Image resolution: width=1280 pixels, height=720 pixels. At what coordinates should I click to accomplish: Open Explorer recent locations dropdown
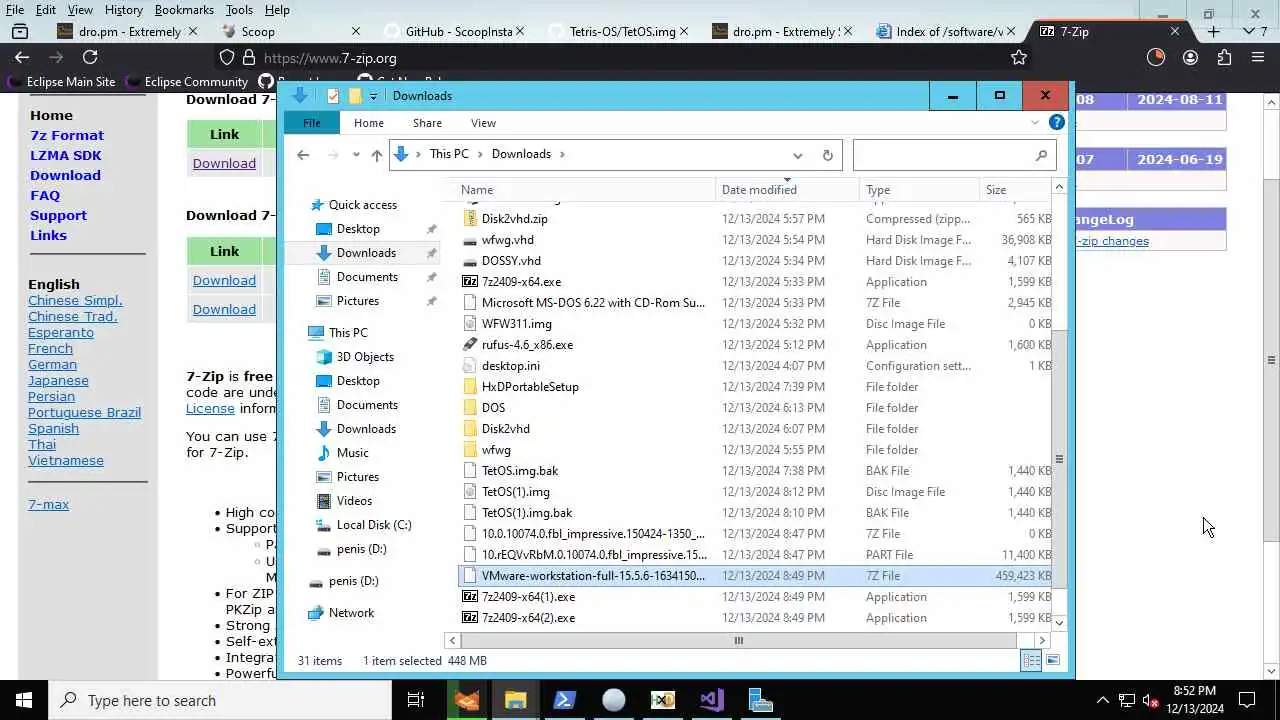355,155
